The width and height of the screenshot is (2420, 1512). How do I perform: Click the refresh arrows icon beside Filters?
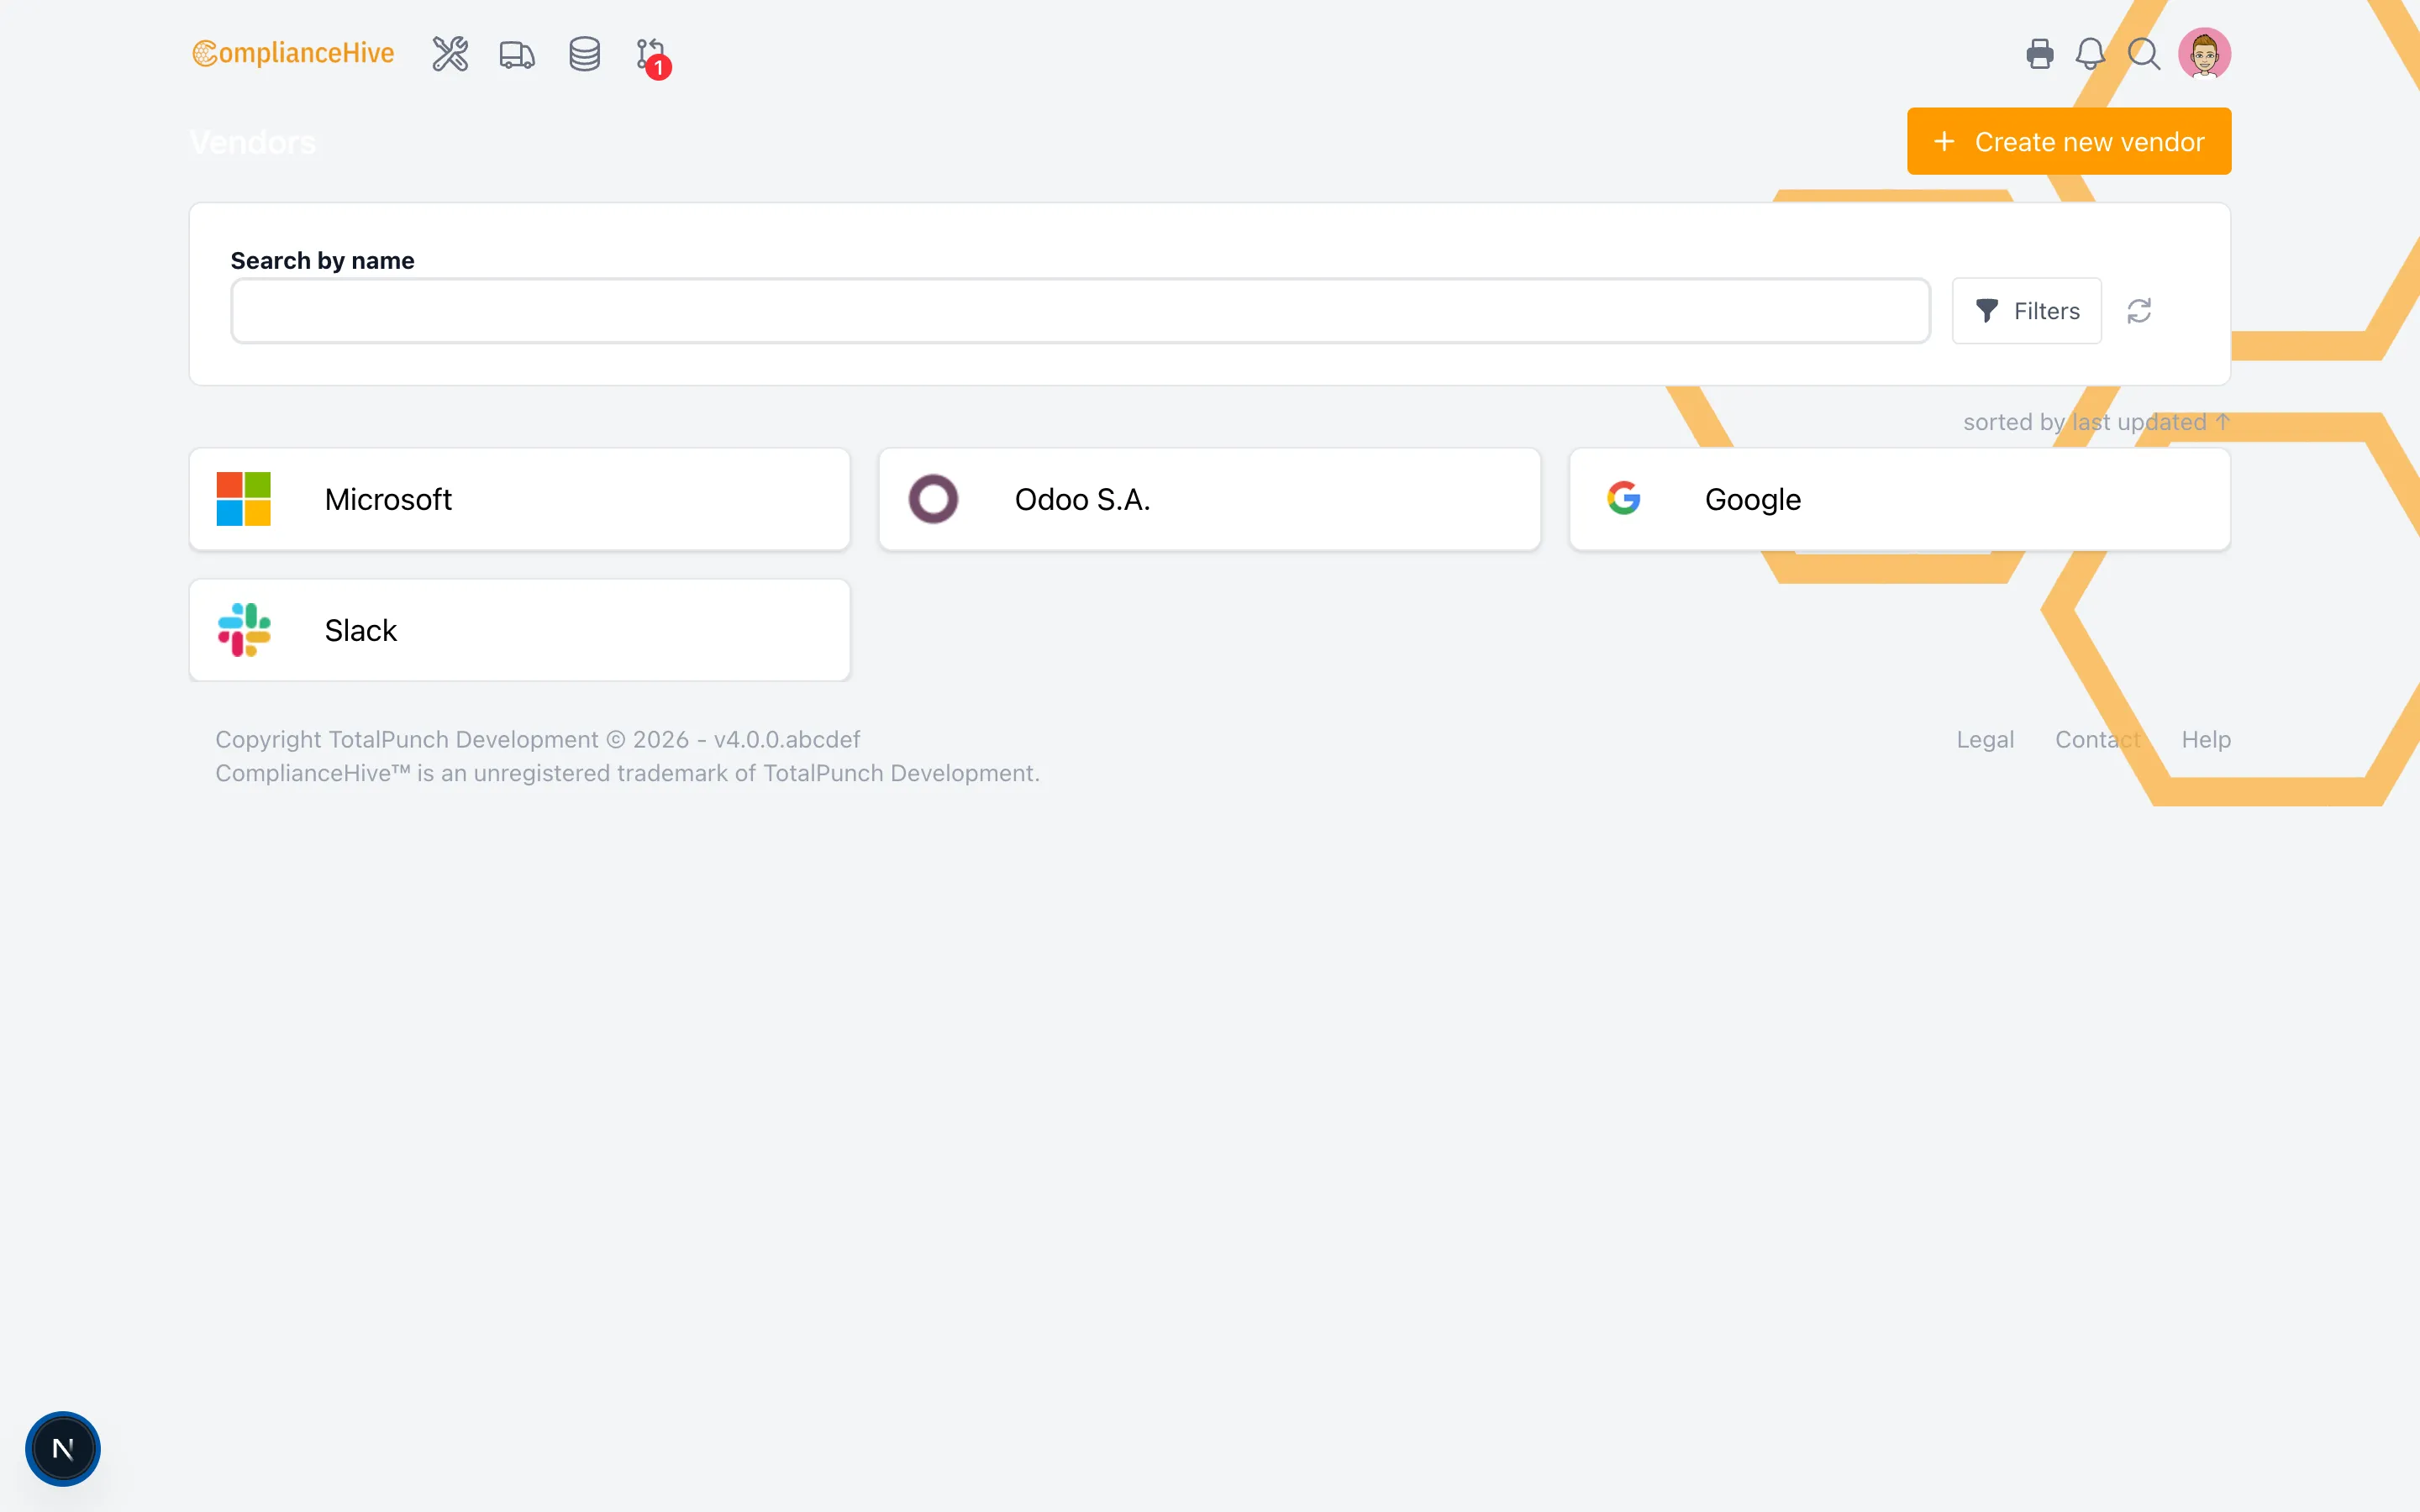[2139, 311]
